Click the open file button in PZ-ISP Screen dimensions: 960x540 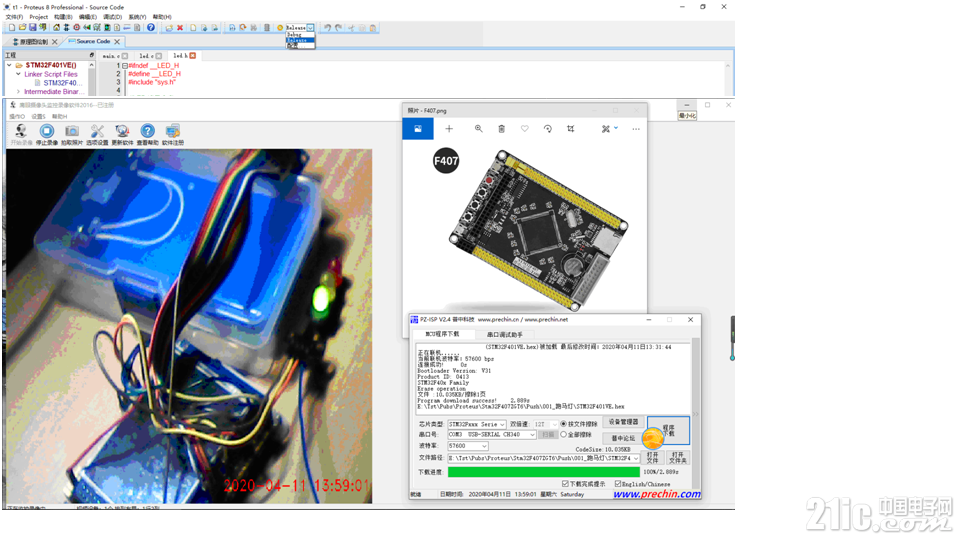[x=653, y=458]
